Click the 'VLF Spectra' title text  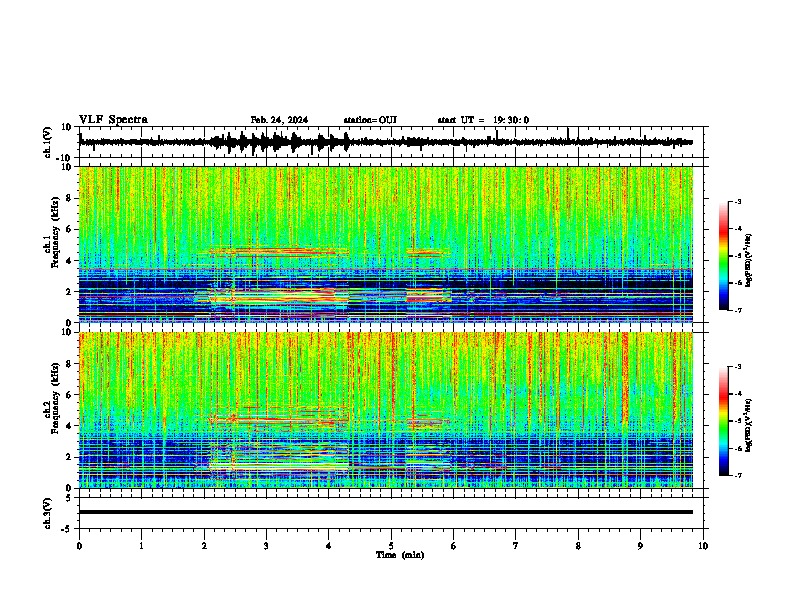click(x=113, y=120)
